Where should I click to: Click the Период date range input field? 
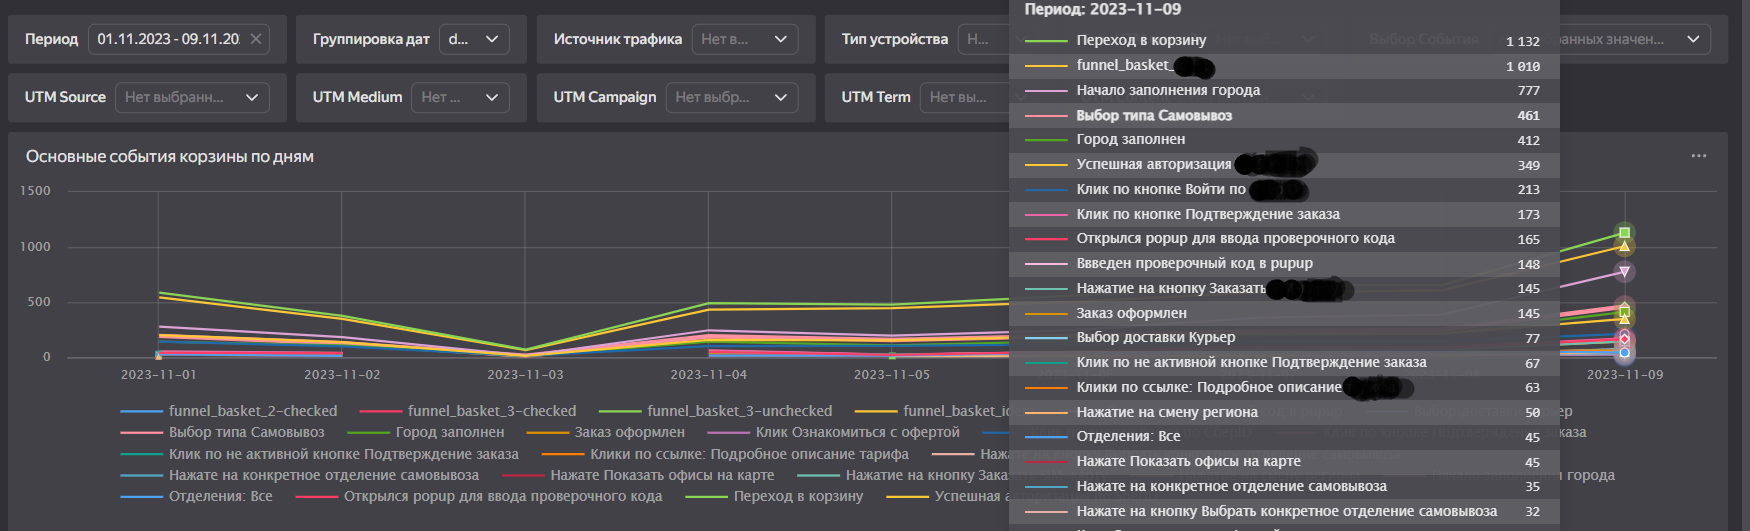(168, 39)
